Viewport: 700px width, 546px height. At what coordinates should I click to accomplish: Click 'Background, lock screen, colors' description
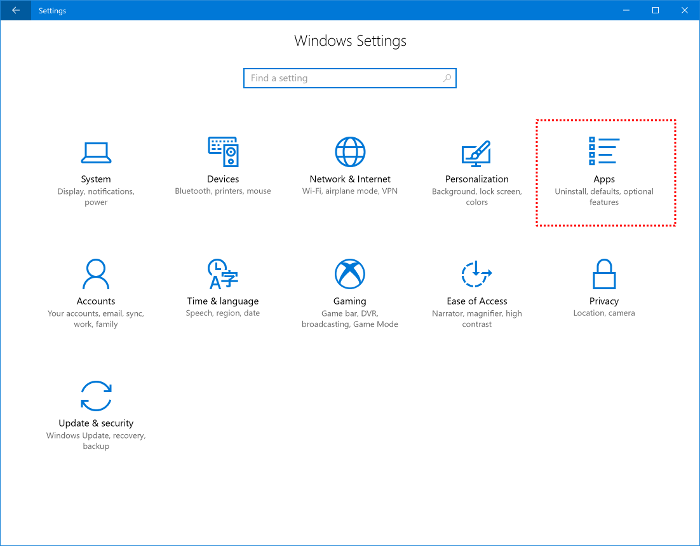tap(477, 197)
